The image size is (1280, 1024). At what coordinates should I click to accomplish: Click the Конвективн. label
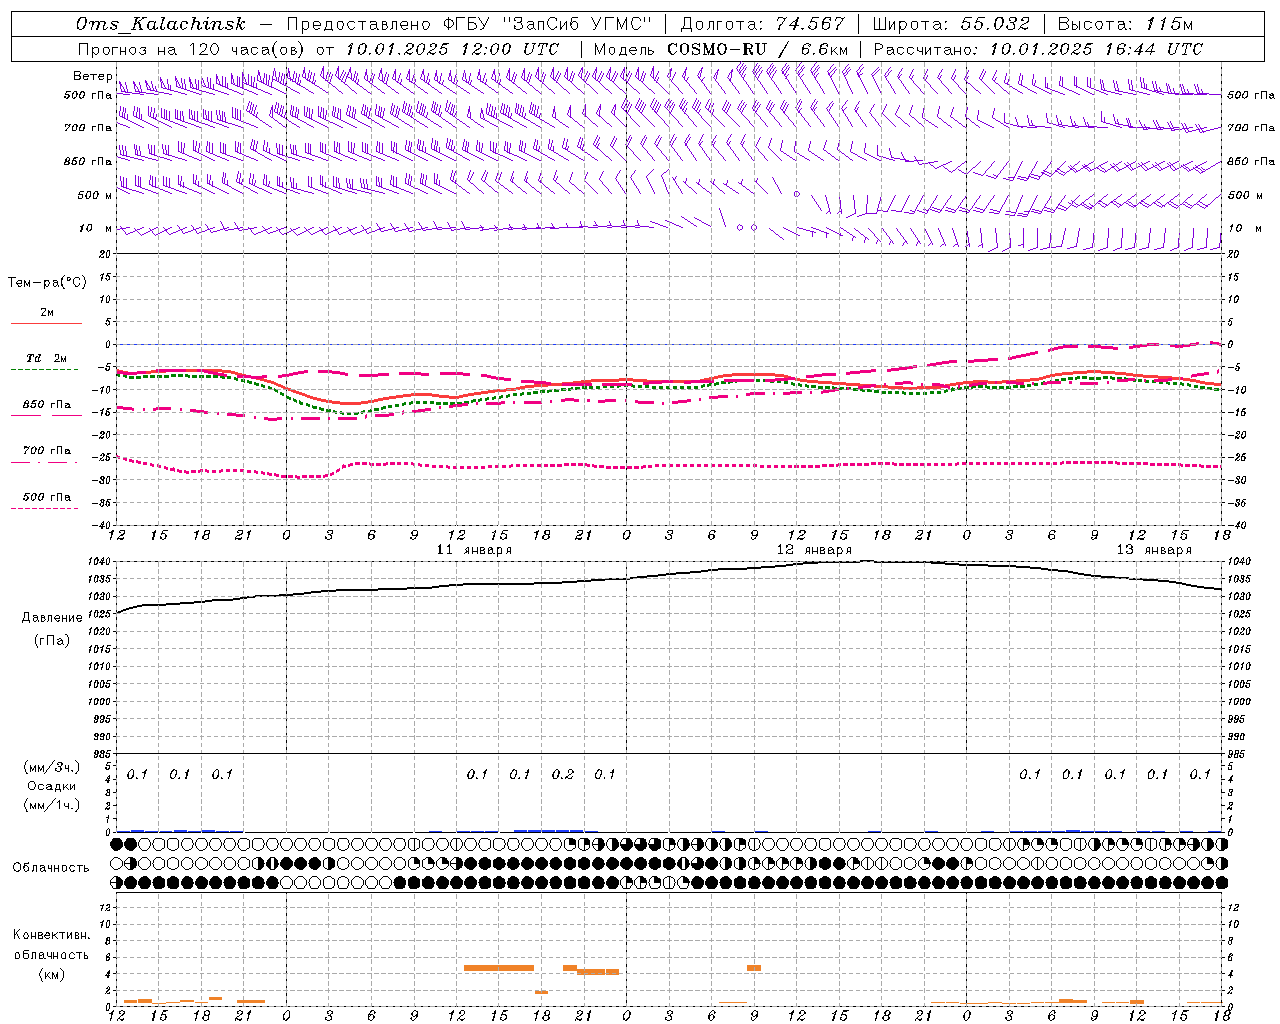[x=51, y=935]
